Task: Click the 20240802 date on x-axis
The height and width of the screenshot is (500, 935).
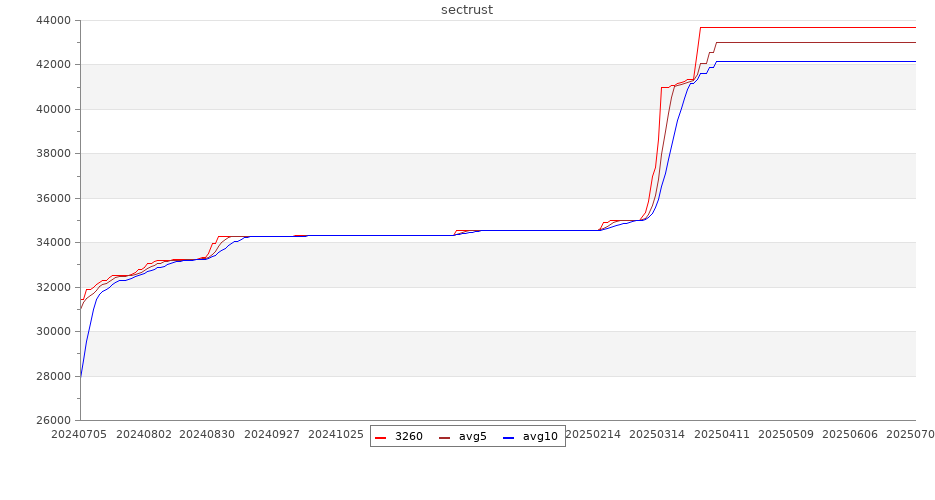Action: (x=144, y=435)
